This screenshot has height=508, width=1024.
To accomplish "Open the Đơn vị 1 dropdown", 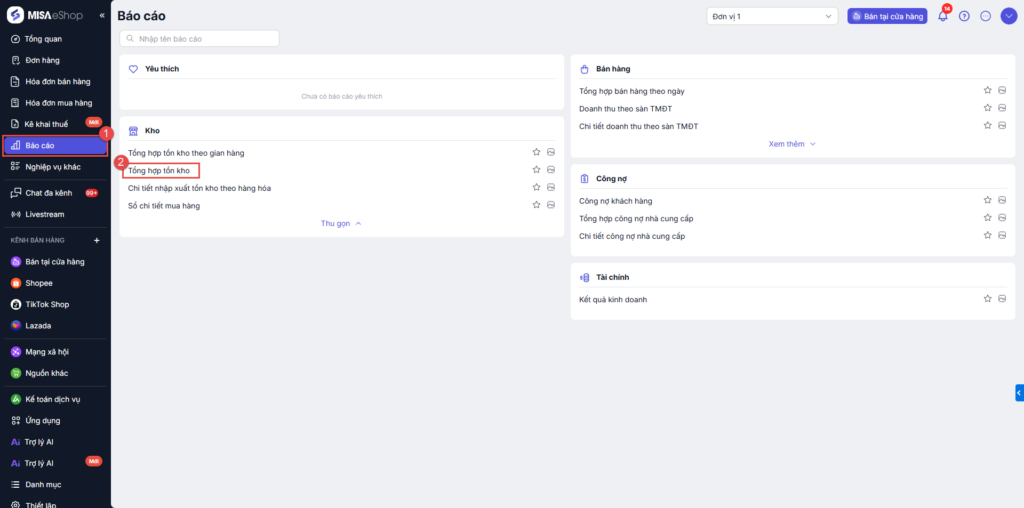I will [772, 16].
